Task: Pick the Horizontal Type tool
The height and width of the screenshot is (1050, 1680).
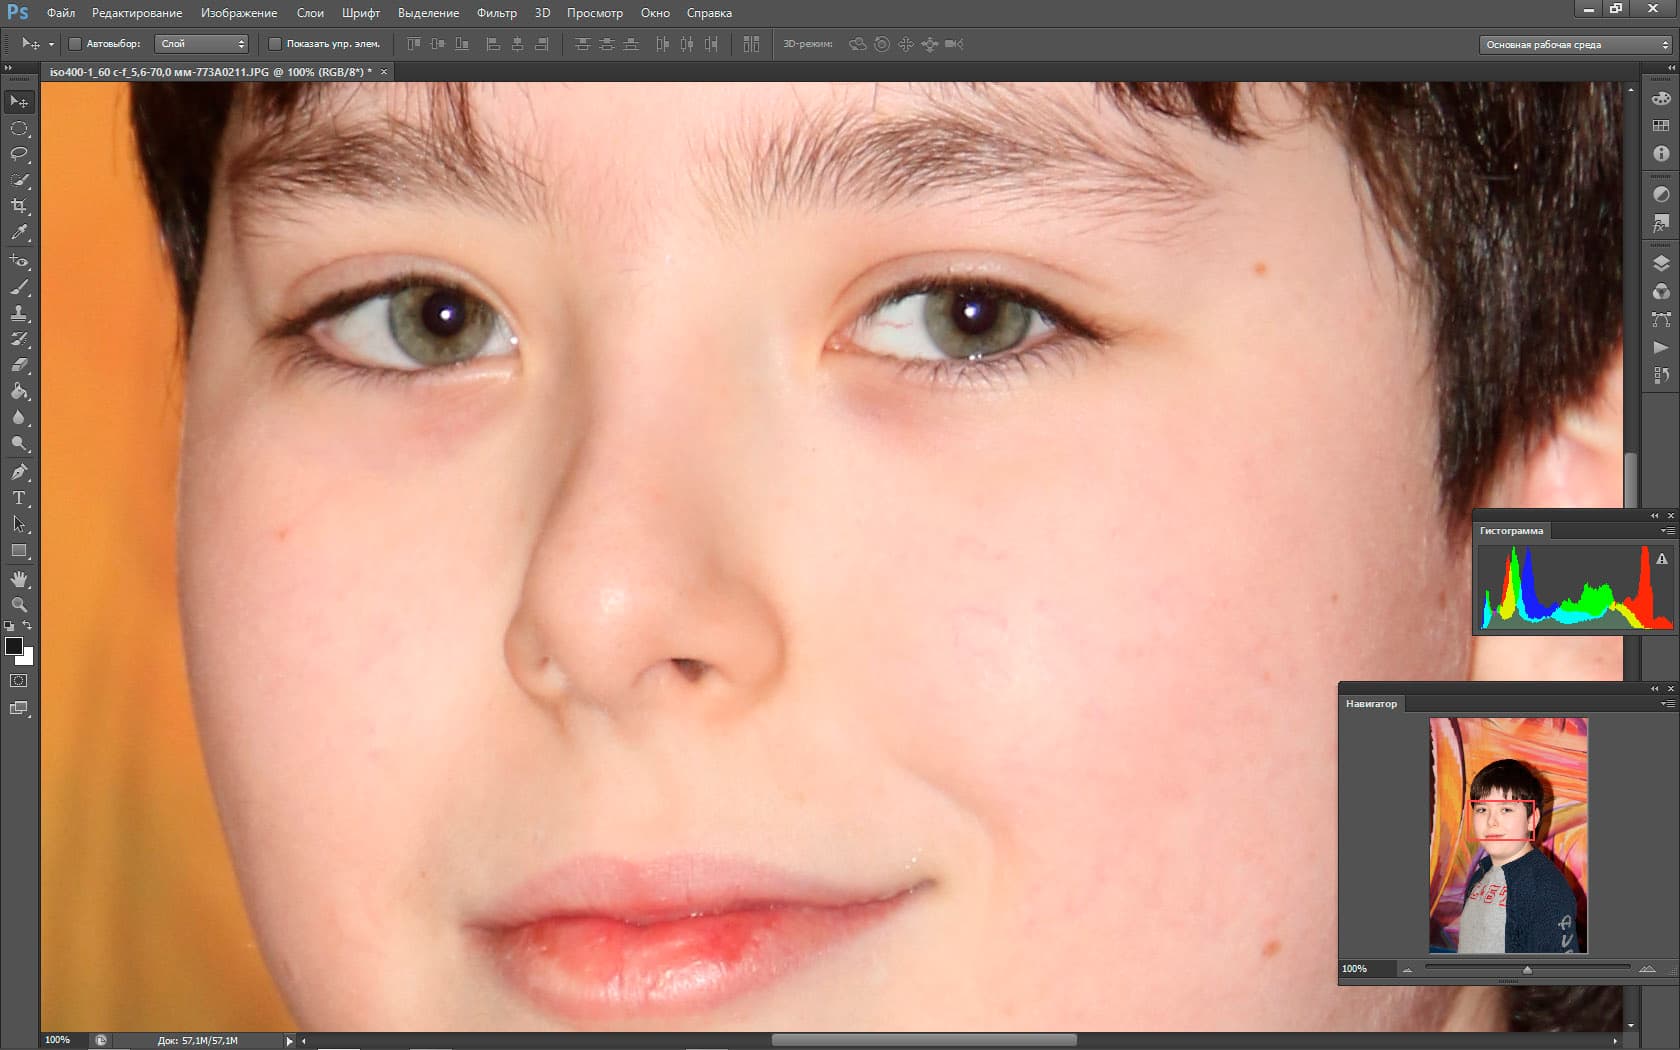Action: [19, 498]
